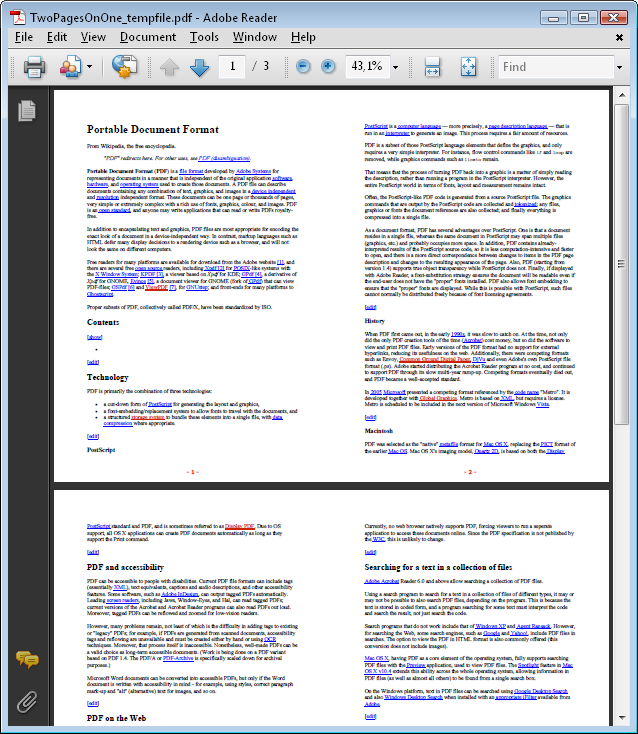
Task: Open the Collaborate (people) toolbar icon
Action: tap(70, 67)
